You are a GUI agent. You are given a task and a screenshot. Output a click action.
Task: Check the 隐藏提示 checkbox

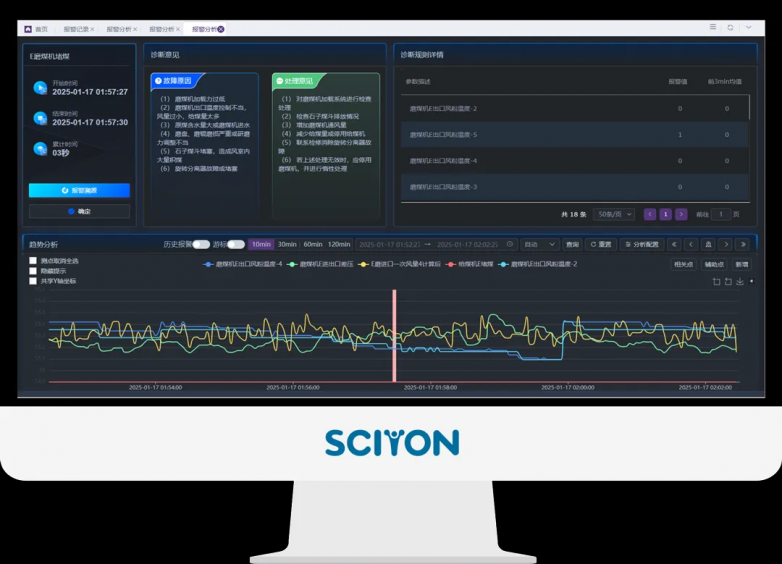point(33,271)
